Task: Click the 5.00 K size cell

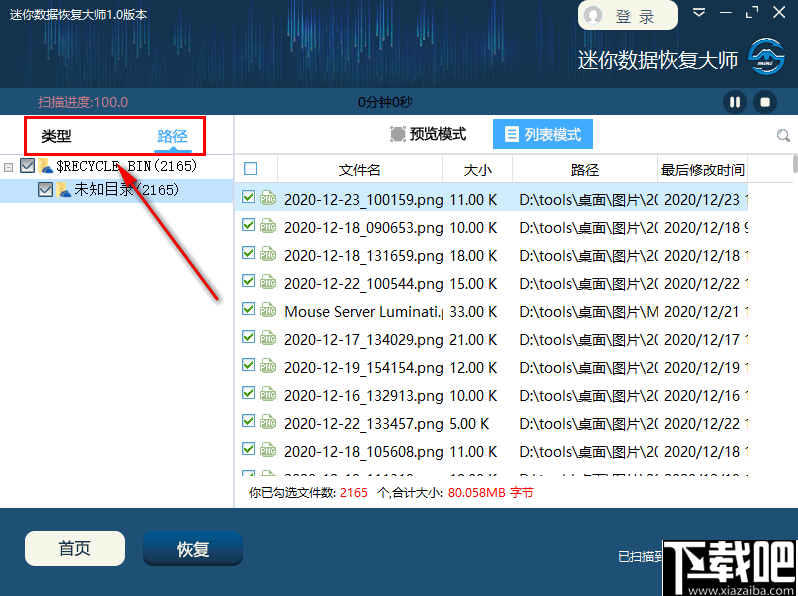Action: pos(469,423)
